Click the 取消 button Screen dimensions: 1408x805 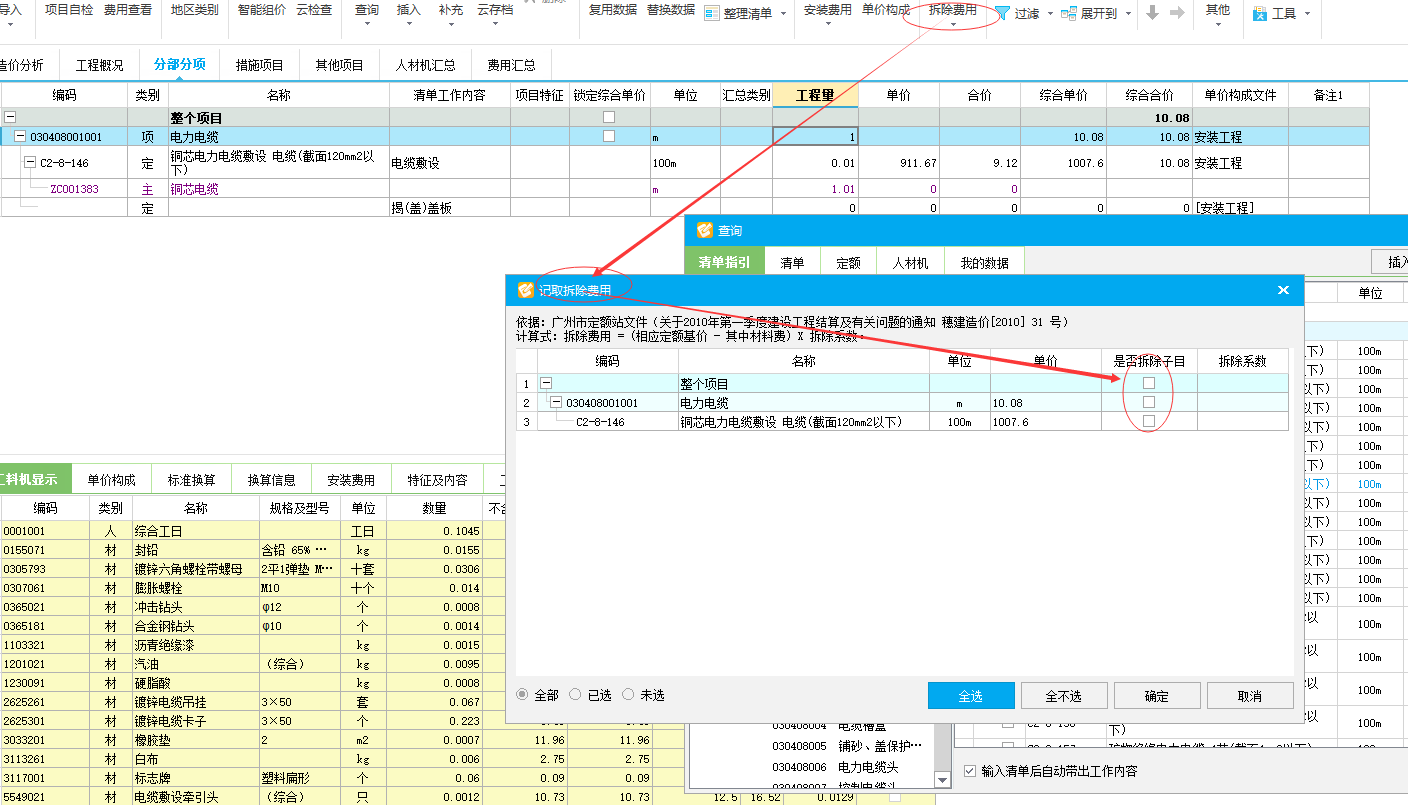point(1250,696)
